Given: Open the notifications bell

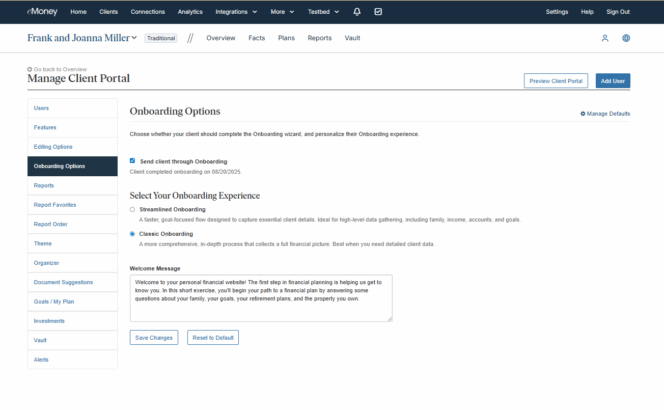Looking at the screenshot, I should pos(357,11).
